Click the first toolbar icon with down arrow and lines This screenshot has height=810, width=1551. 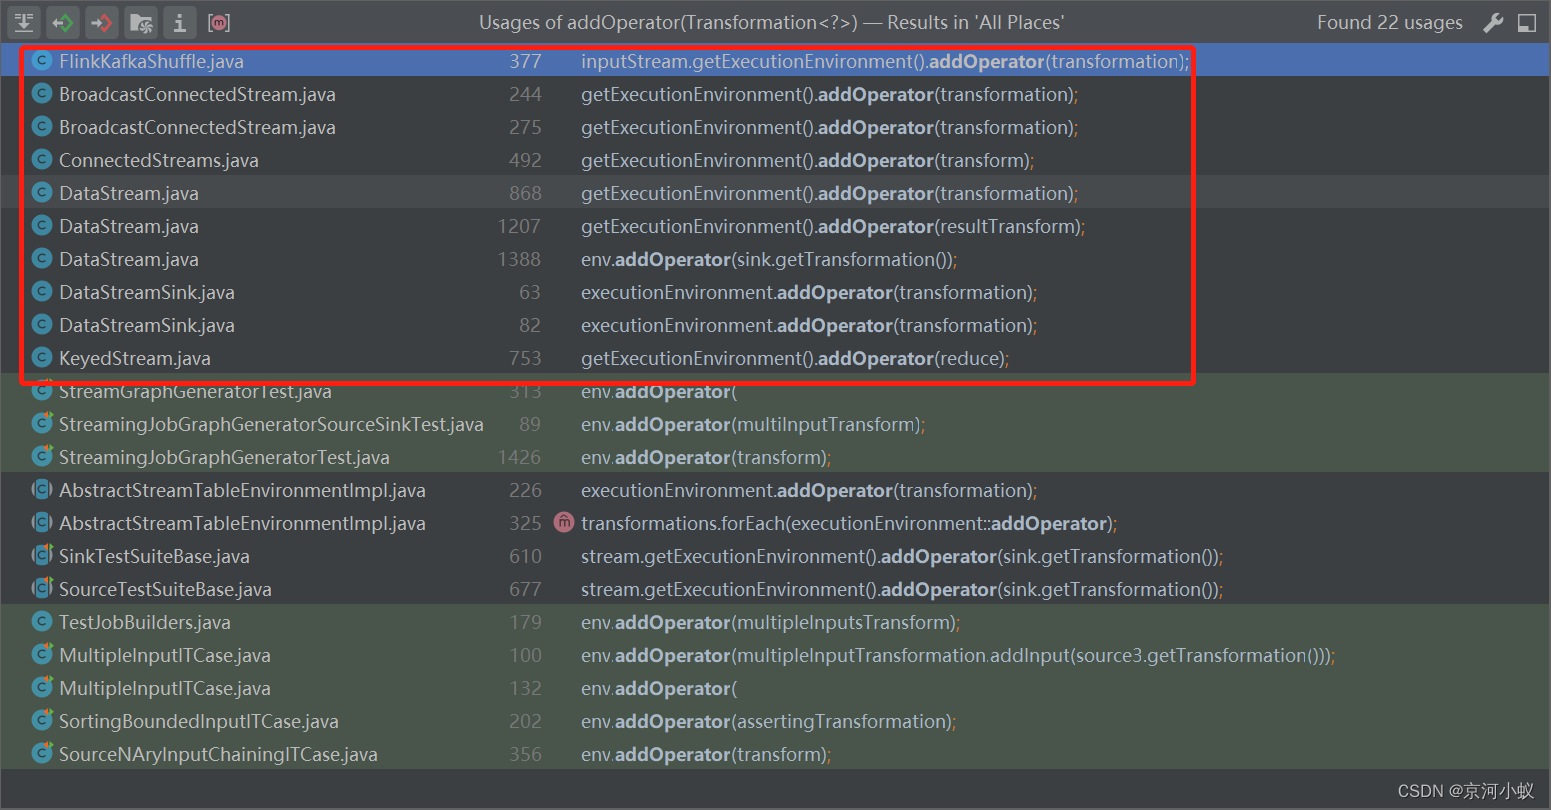[x=24, y=22]
